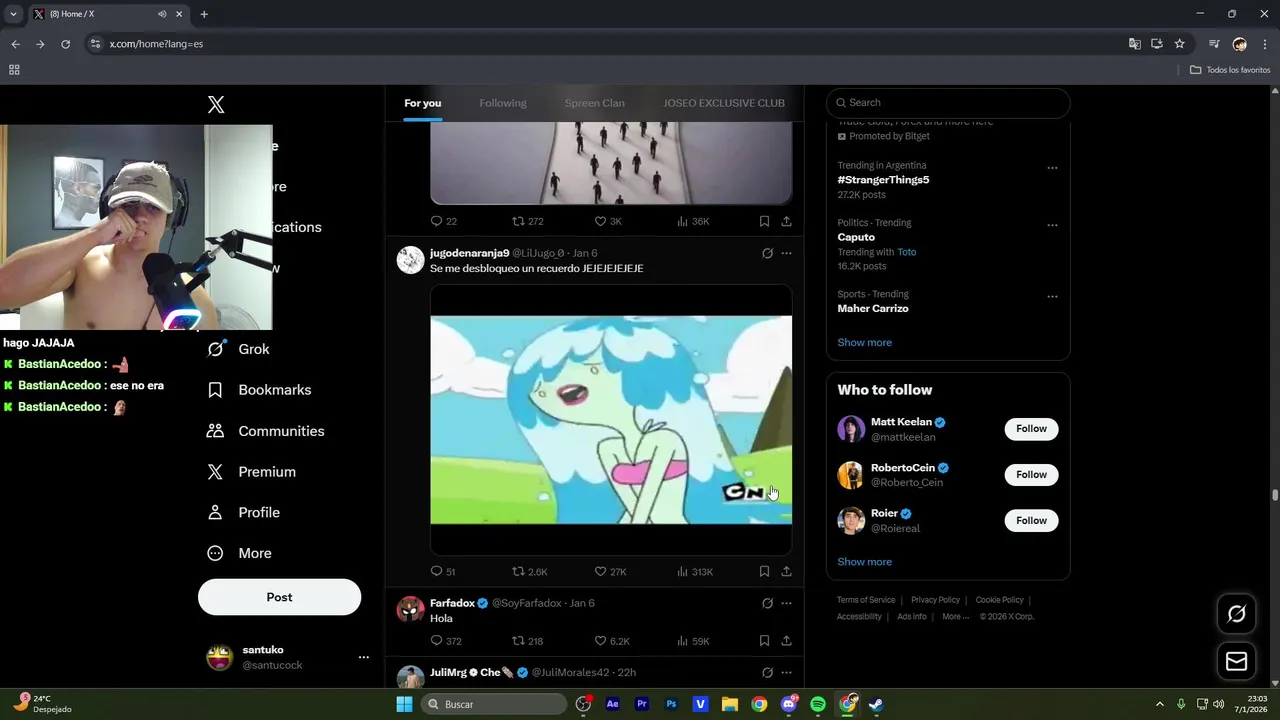The image size is (1280, 720).
Task: Bookmark this page with star icon
Action: (1180, 44)
